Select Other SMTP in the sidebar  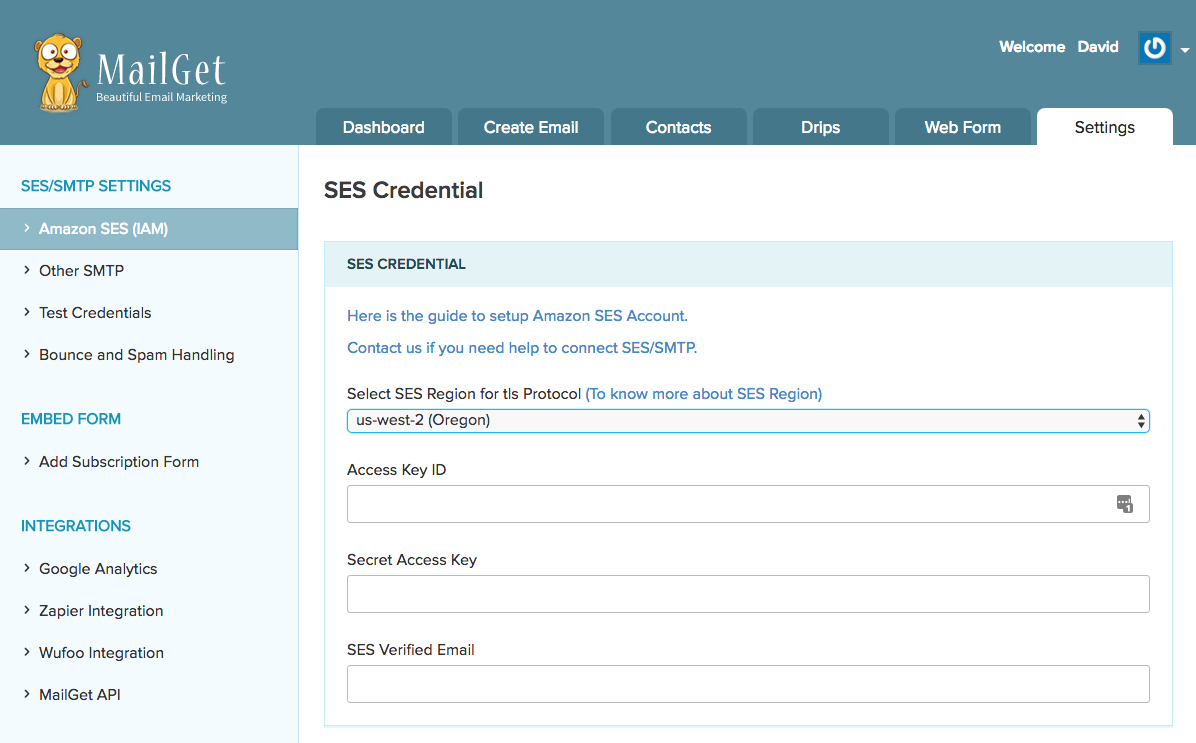click(81, 271)
